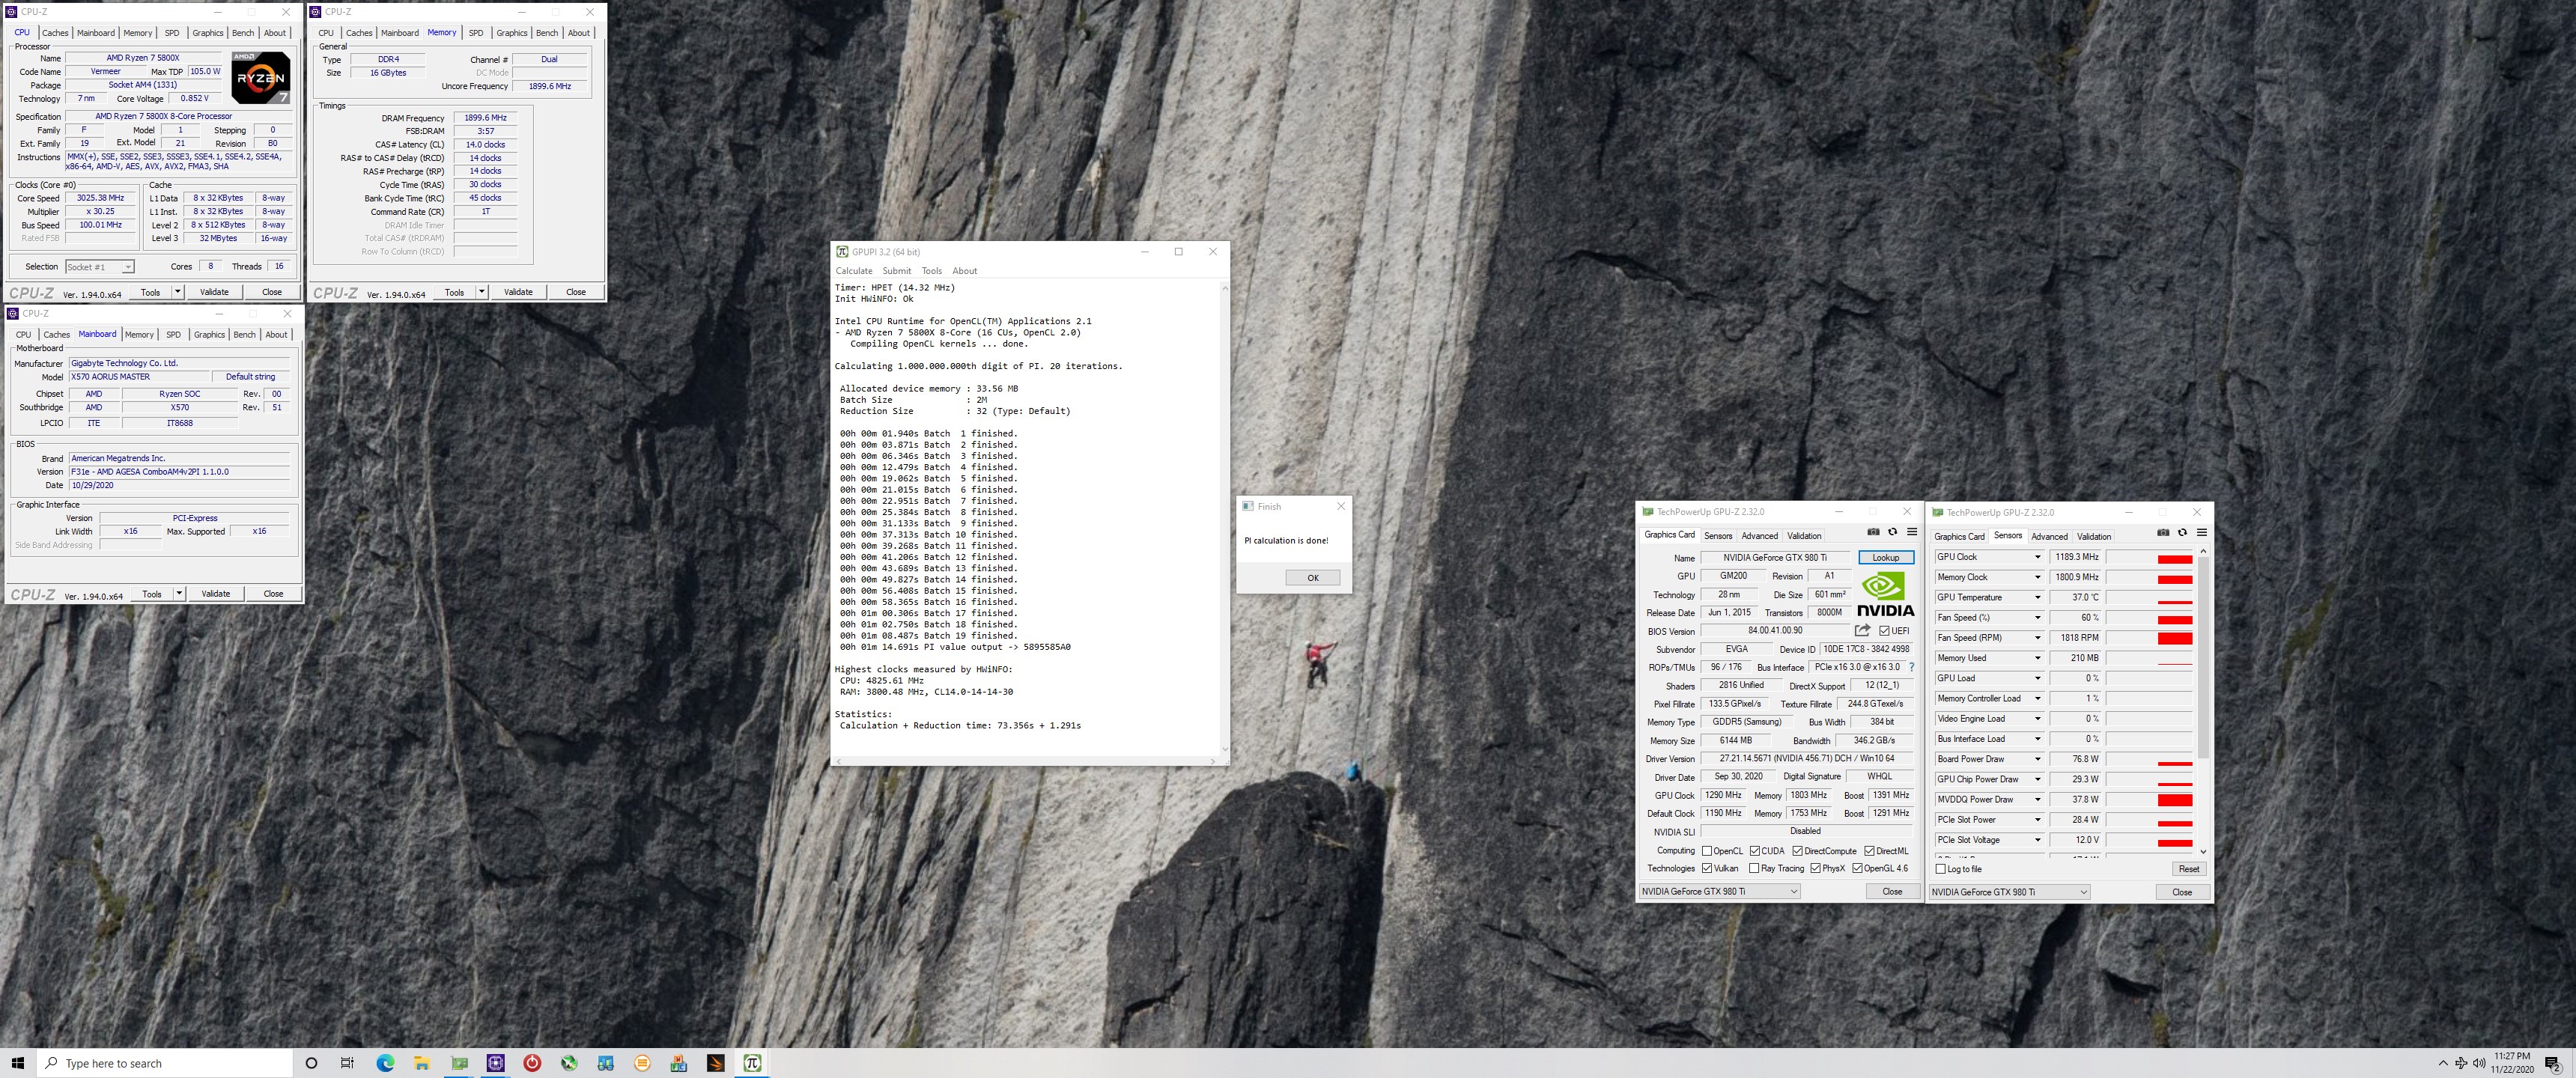2576x1078 pixels.
Task: Open GPU Temperature sensor dropdown
Action: click(x=2037, y=597)
